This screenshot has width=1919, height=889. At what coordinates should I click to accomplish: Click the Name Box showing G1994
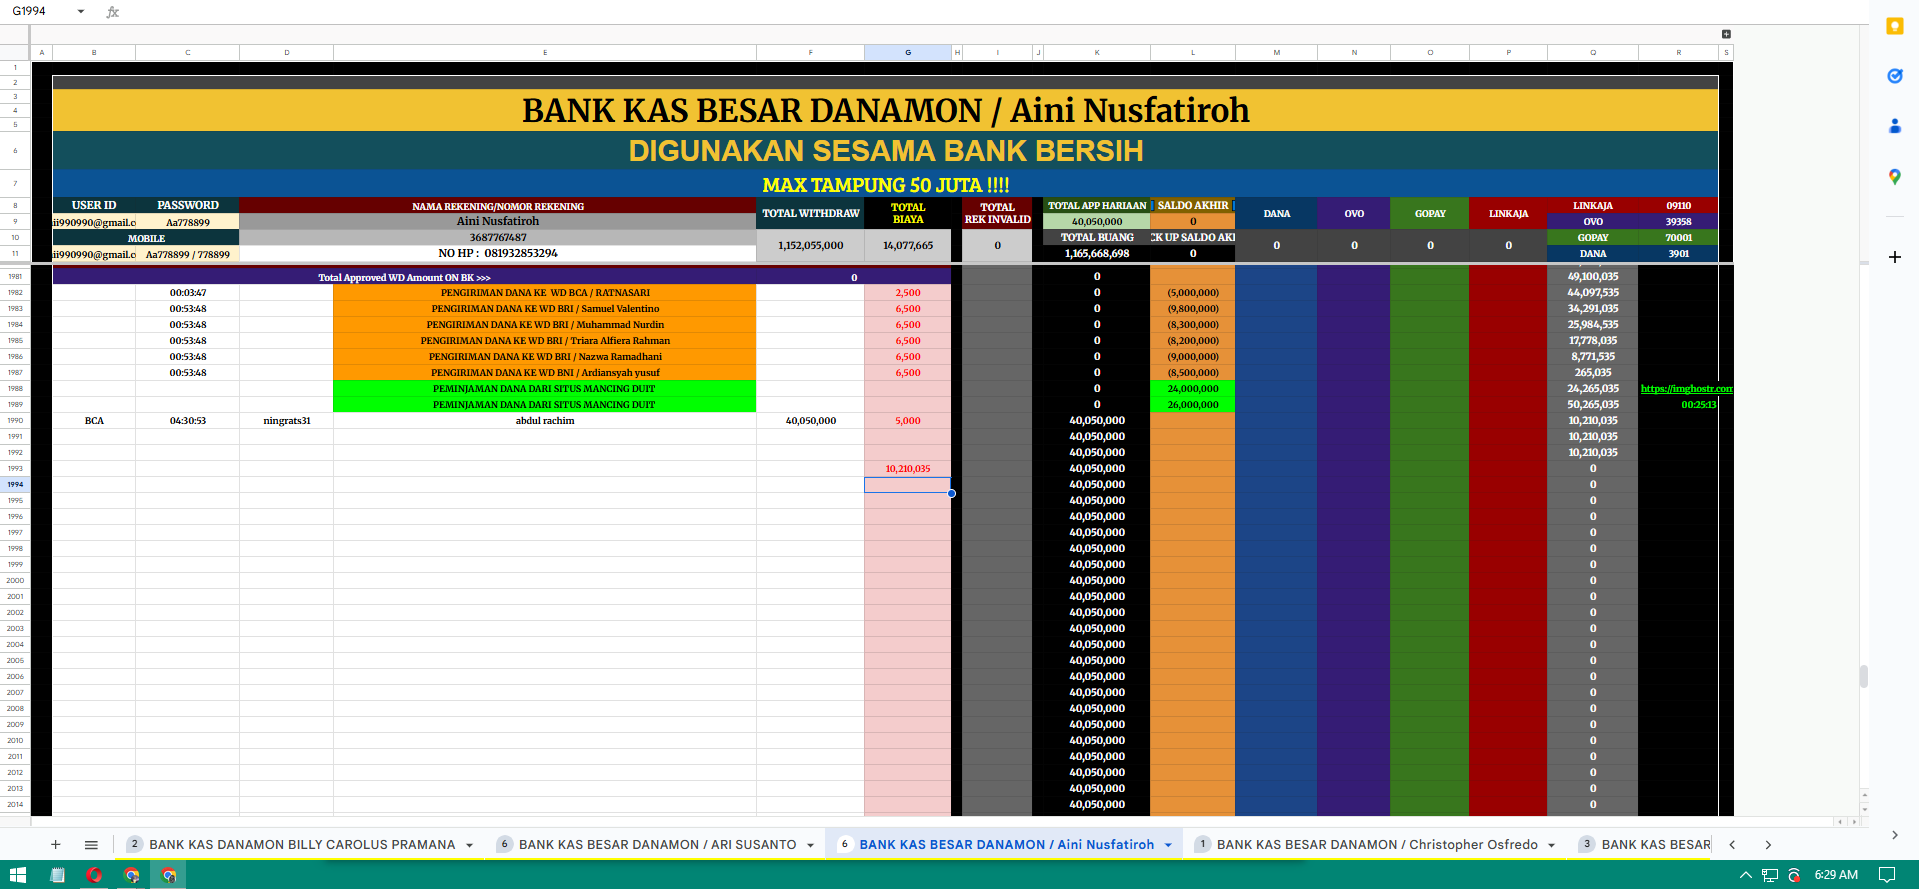tap(38, 12)
